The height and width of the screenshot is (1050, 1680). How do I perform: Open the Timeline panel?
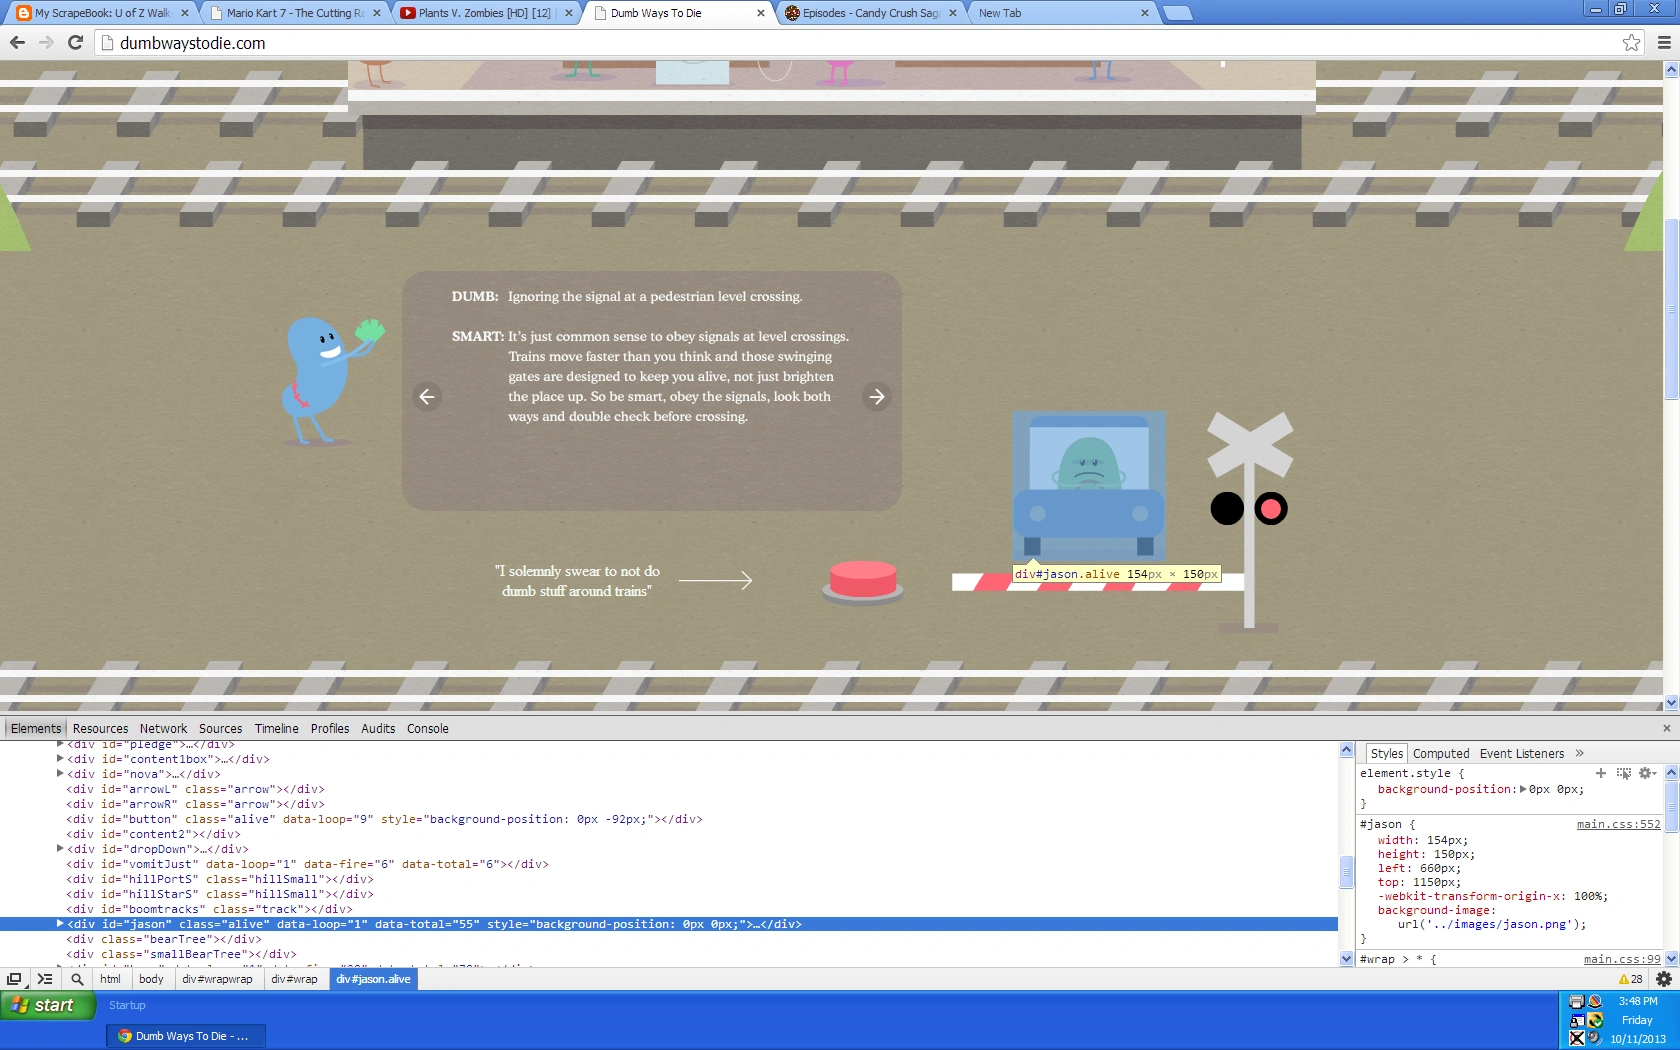pyautogui.click(x=276, y=728)
